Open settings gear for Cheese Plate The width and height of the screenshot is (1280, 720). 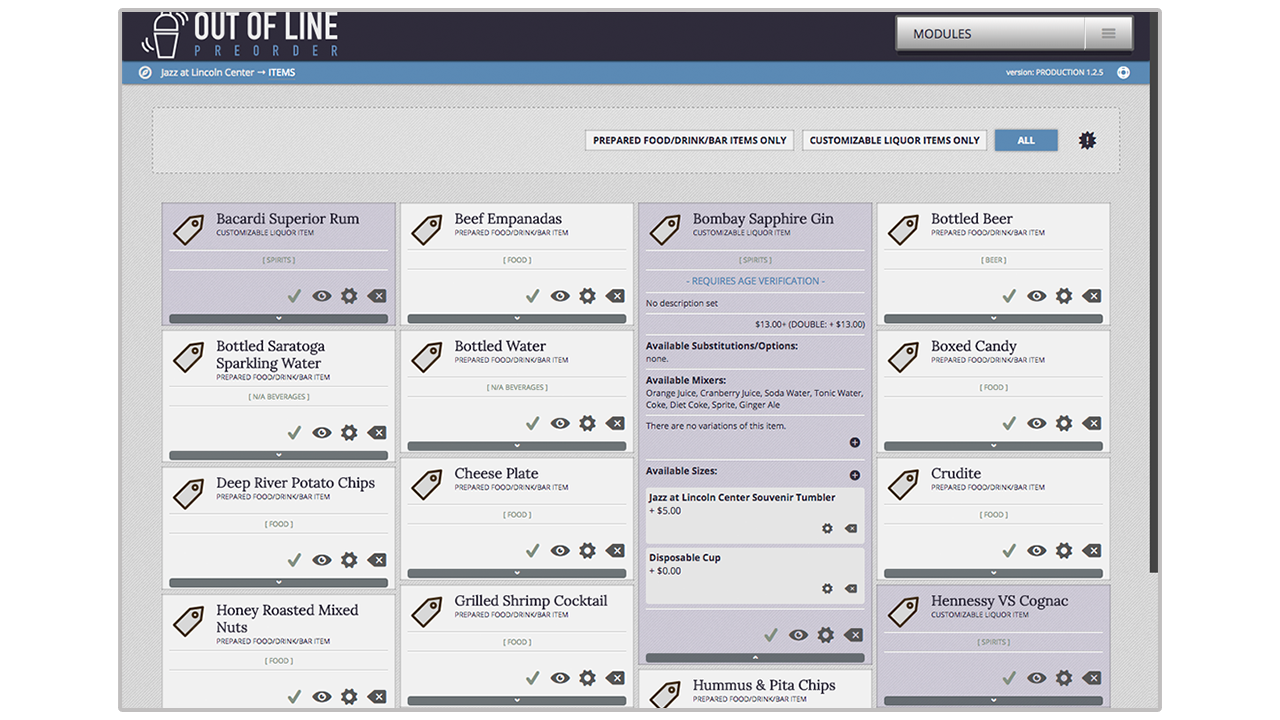coord(587,550)
